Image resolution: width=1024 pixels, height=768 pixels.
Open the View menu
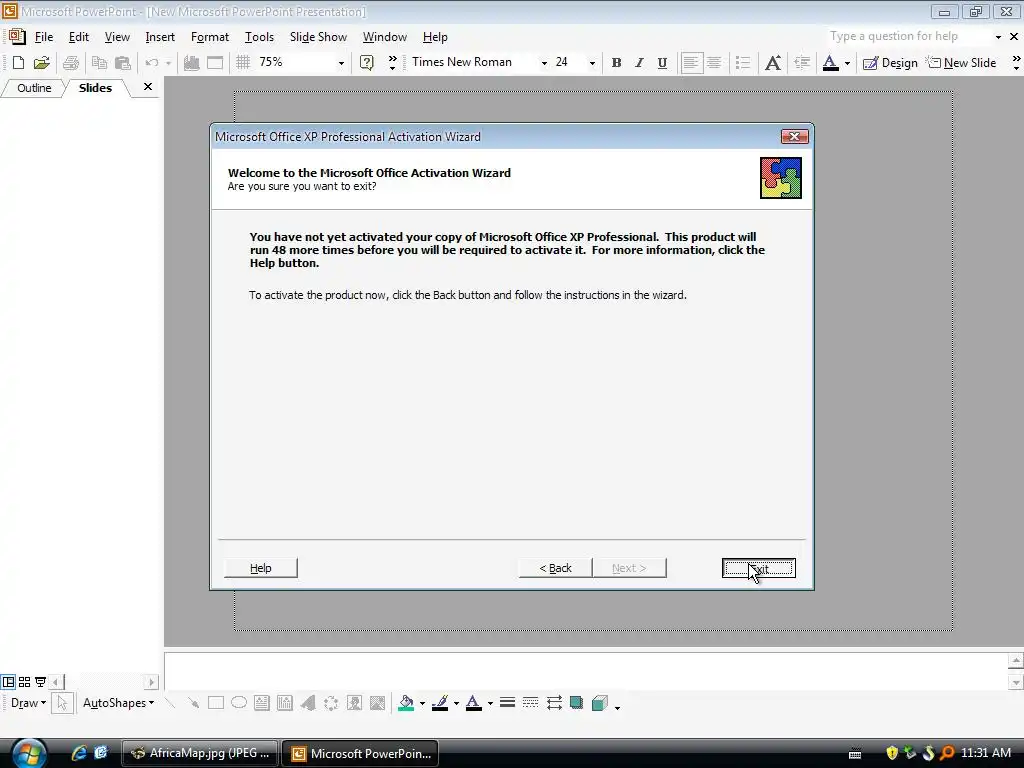click(x=117, y=37)
